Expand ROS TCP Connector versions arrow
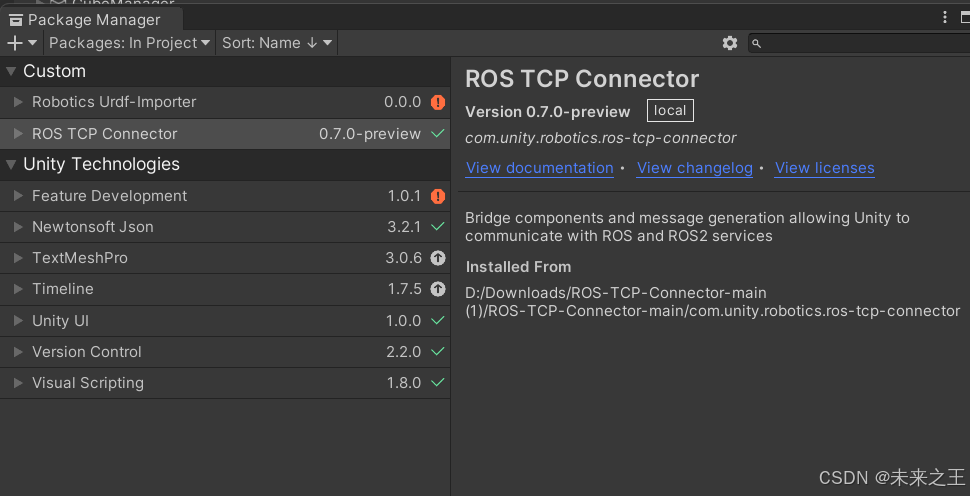970x496 pixels. [19, 134]
